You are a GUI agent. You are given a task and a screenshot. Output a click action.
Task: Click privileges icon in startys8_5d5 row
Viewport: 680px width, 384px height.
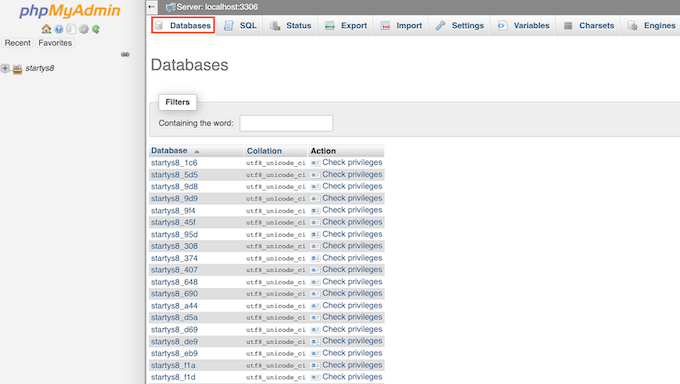tap(315, 175)
